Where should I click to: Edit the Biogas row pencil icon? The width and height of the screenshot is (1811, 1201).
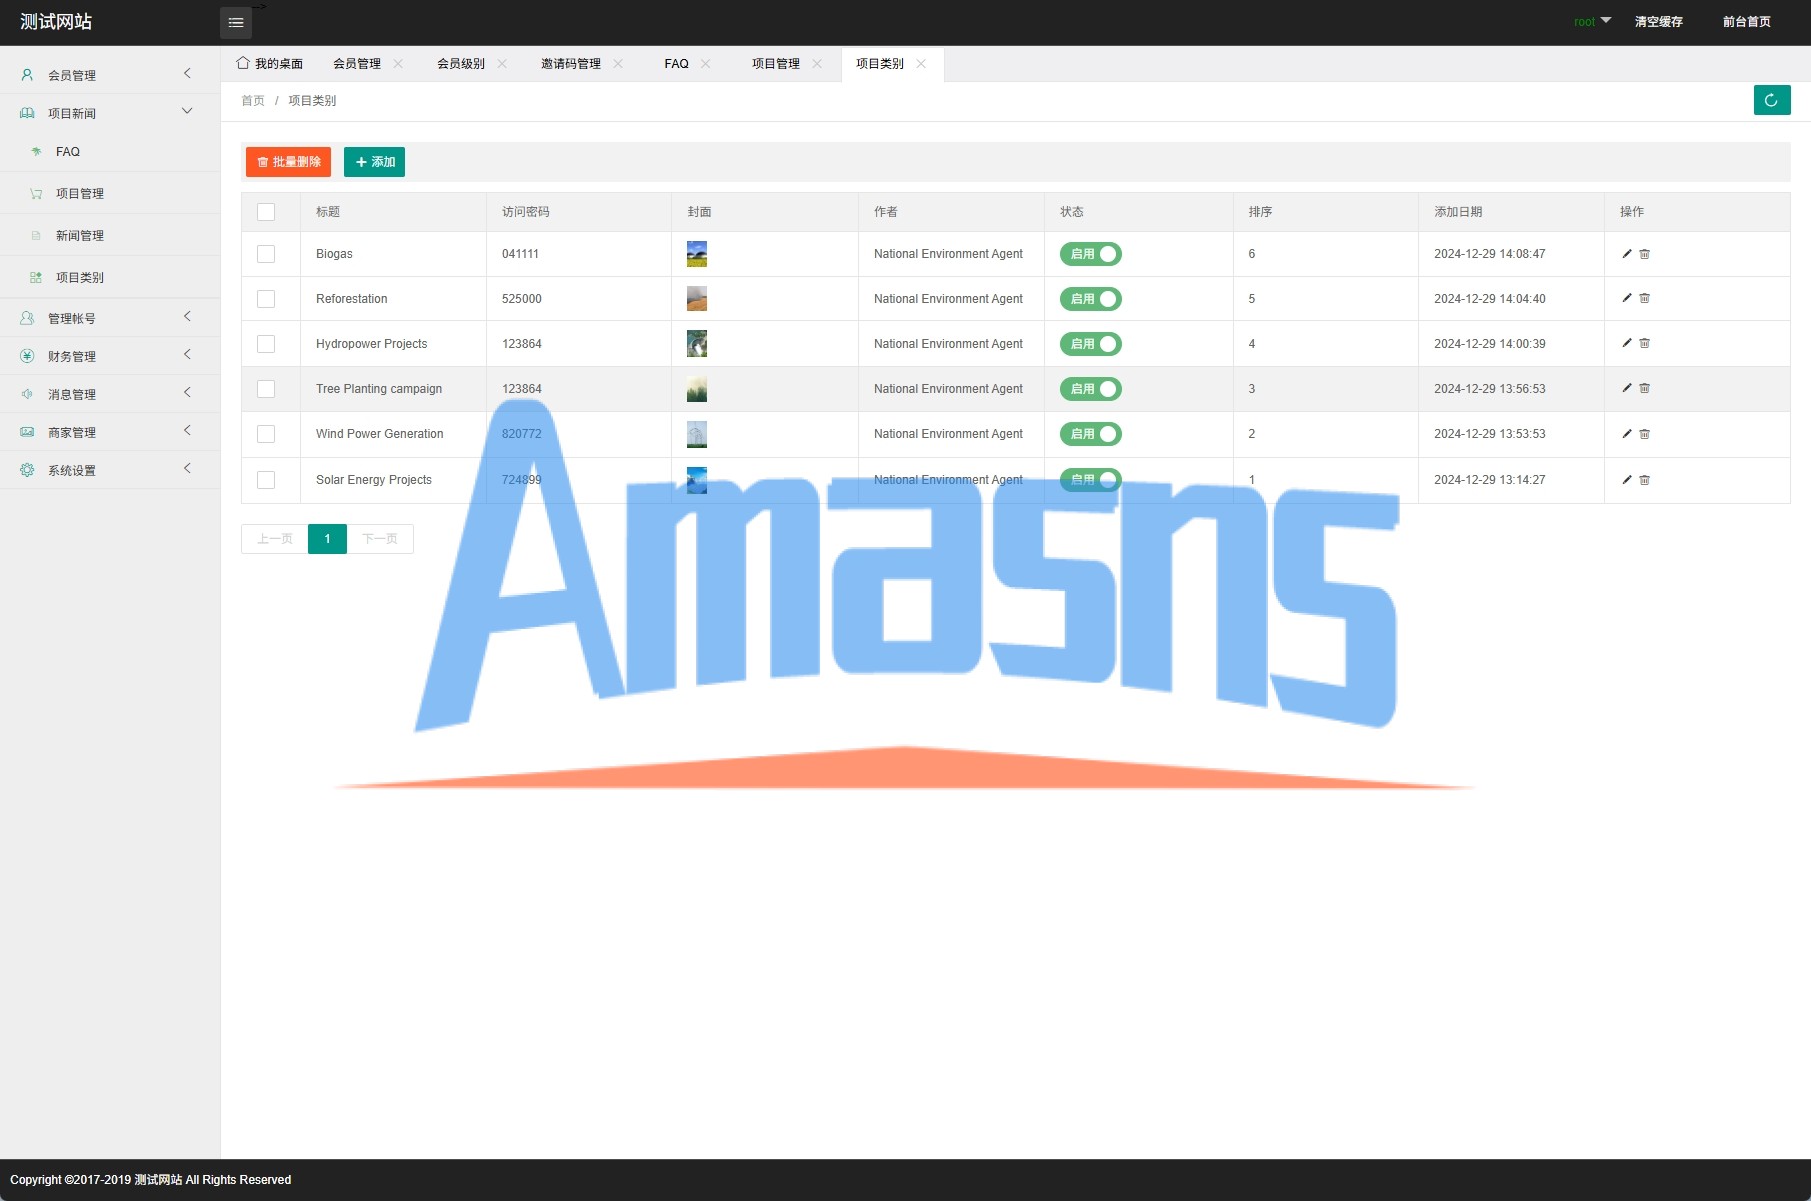coord(1626,254)
